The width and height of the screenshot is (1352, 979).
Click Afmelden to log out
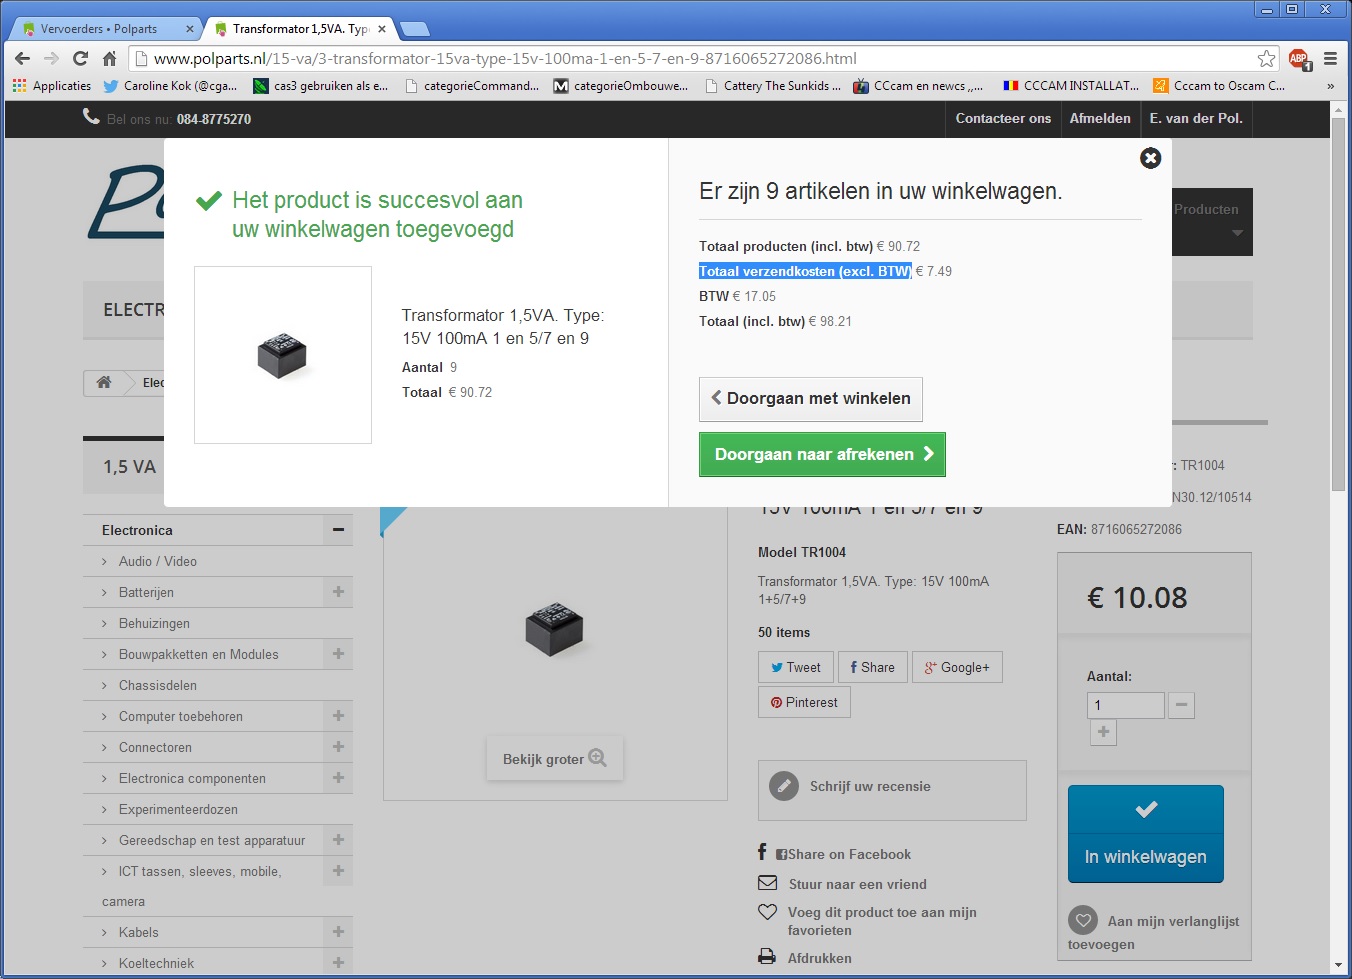click(x=1100, y=118)
